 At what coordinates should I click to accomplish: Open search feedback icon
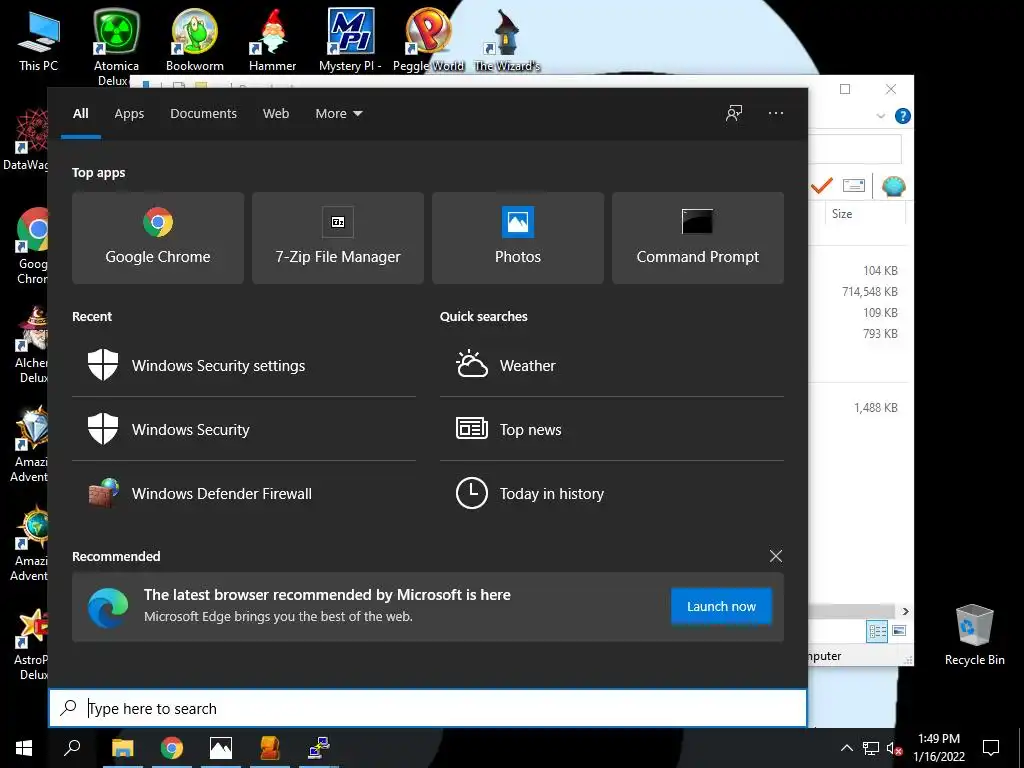[x=734, y=113]
